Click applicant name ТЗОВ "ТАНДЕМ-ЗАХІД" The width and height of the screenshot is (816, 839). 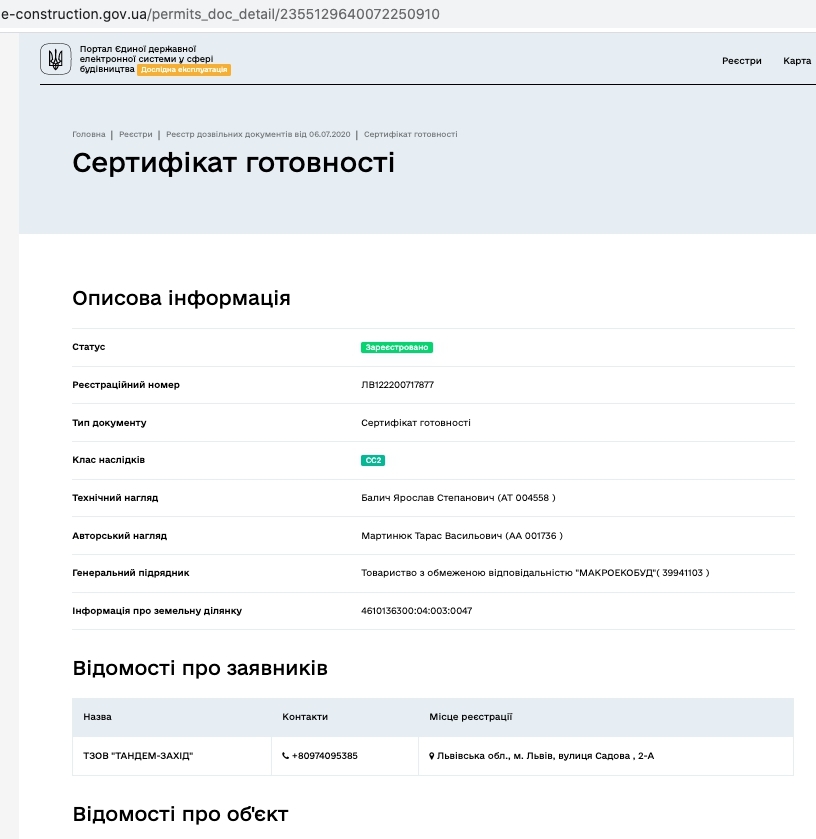138,756
